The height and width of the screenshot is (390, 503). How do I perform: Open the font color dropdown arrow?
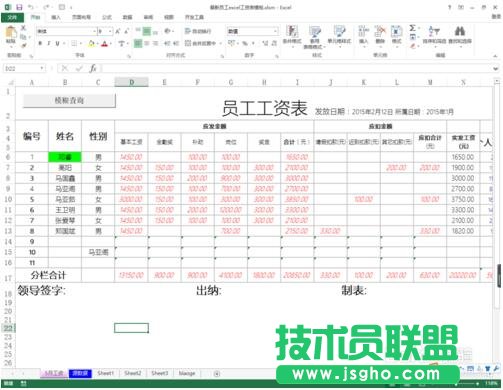(111, 43)
